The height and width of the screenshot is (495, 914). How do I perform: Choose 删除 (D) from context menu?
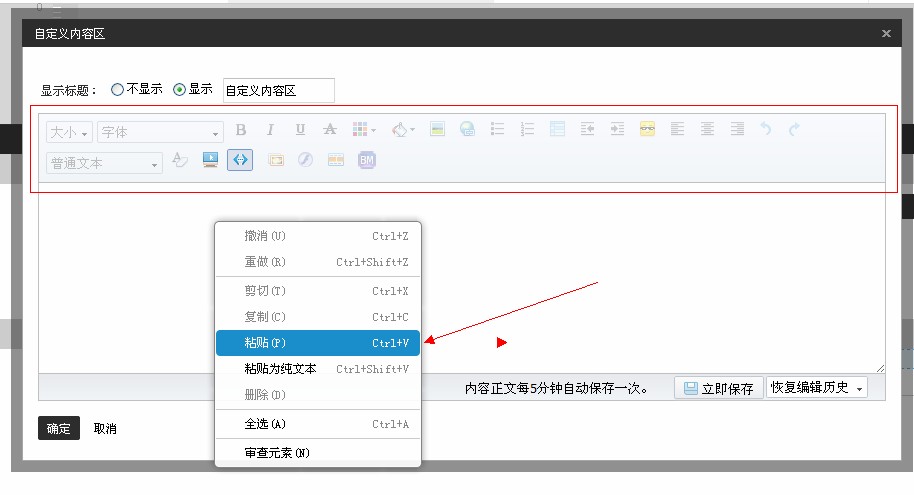click(318, 395)
